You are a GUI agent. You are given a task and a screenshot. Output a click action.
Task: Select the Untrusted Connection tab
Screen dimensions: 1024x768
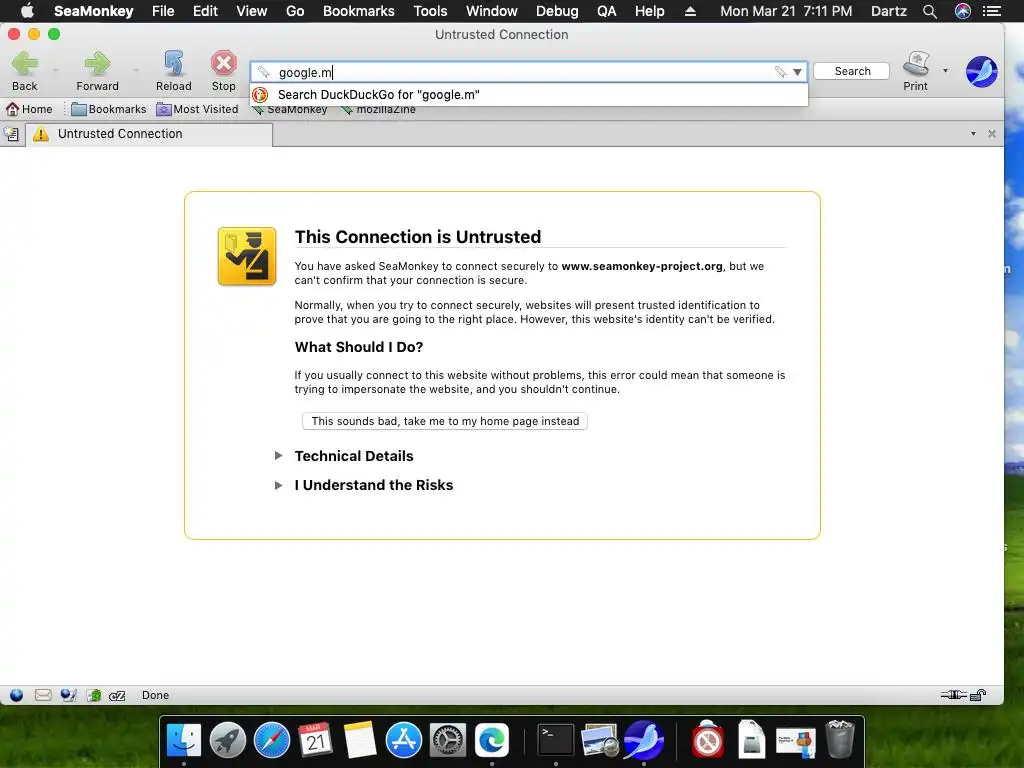point(149,134)
